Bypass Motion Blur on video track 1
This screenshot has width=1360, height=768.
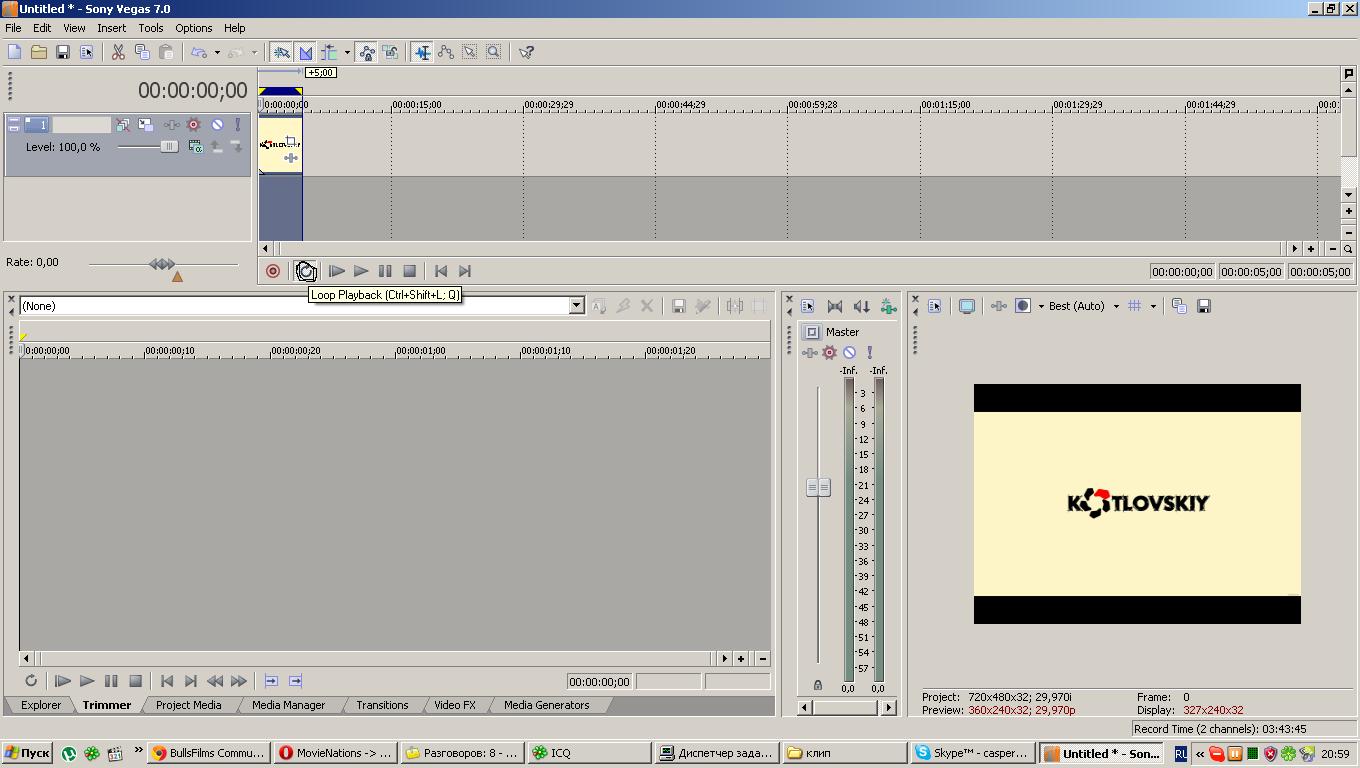122,125
